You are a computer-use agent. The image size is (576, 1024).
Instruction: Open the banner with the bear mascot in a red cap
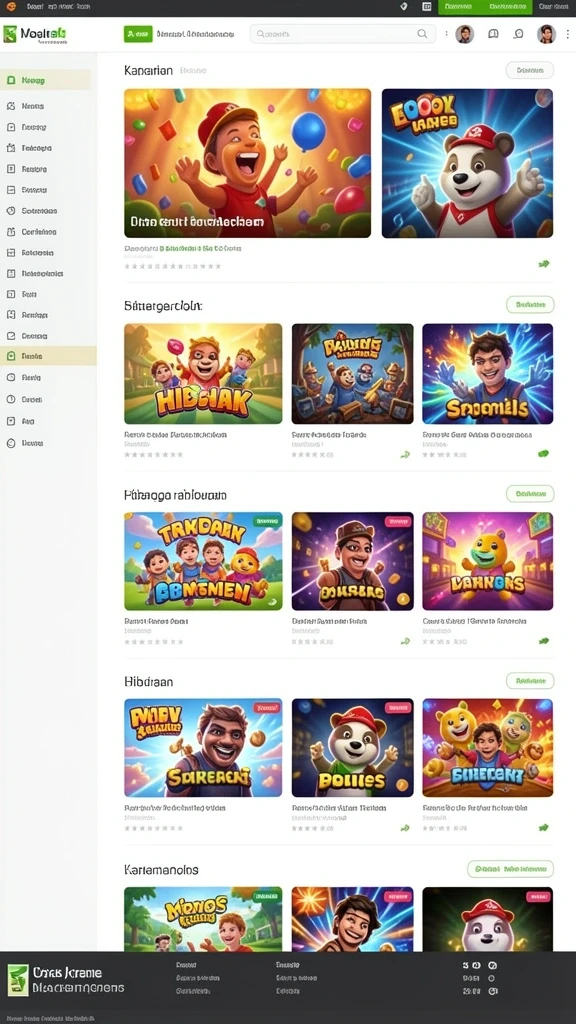click(468, 163)
